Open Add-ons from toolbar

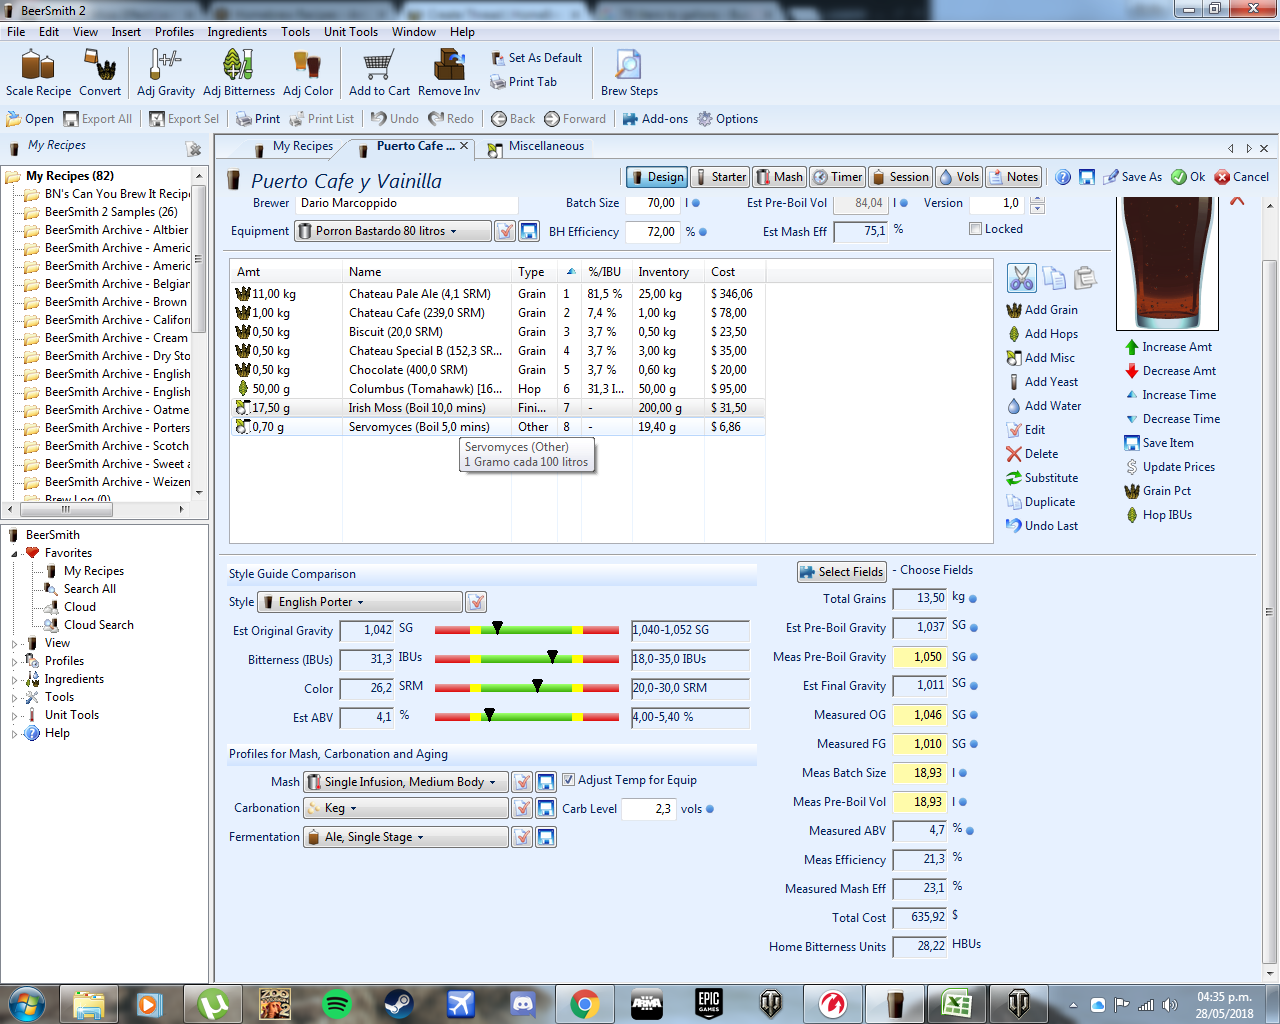click(x=655, y=119)
